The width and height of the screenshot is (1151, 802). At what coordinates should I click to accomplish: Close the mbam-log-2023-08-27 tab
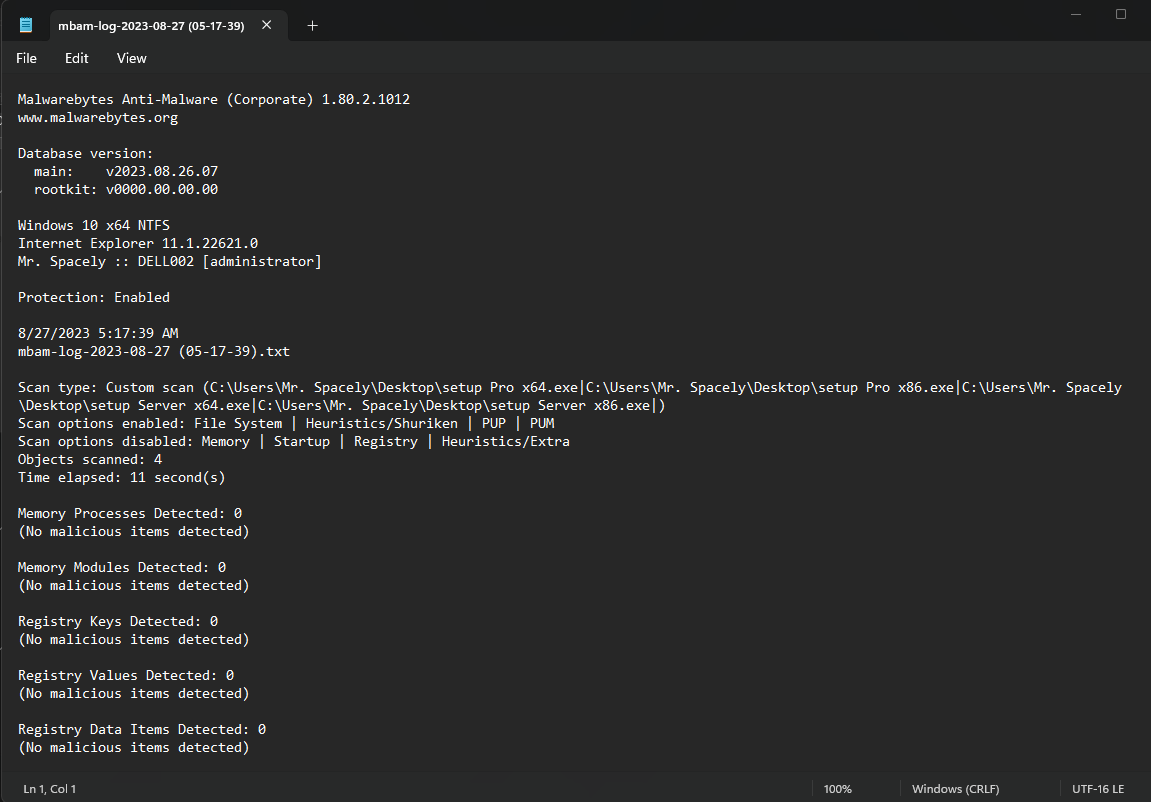(266, 25)
